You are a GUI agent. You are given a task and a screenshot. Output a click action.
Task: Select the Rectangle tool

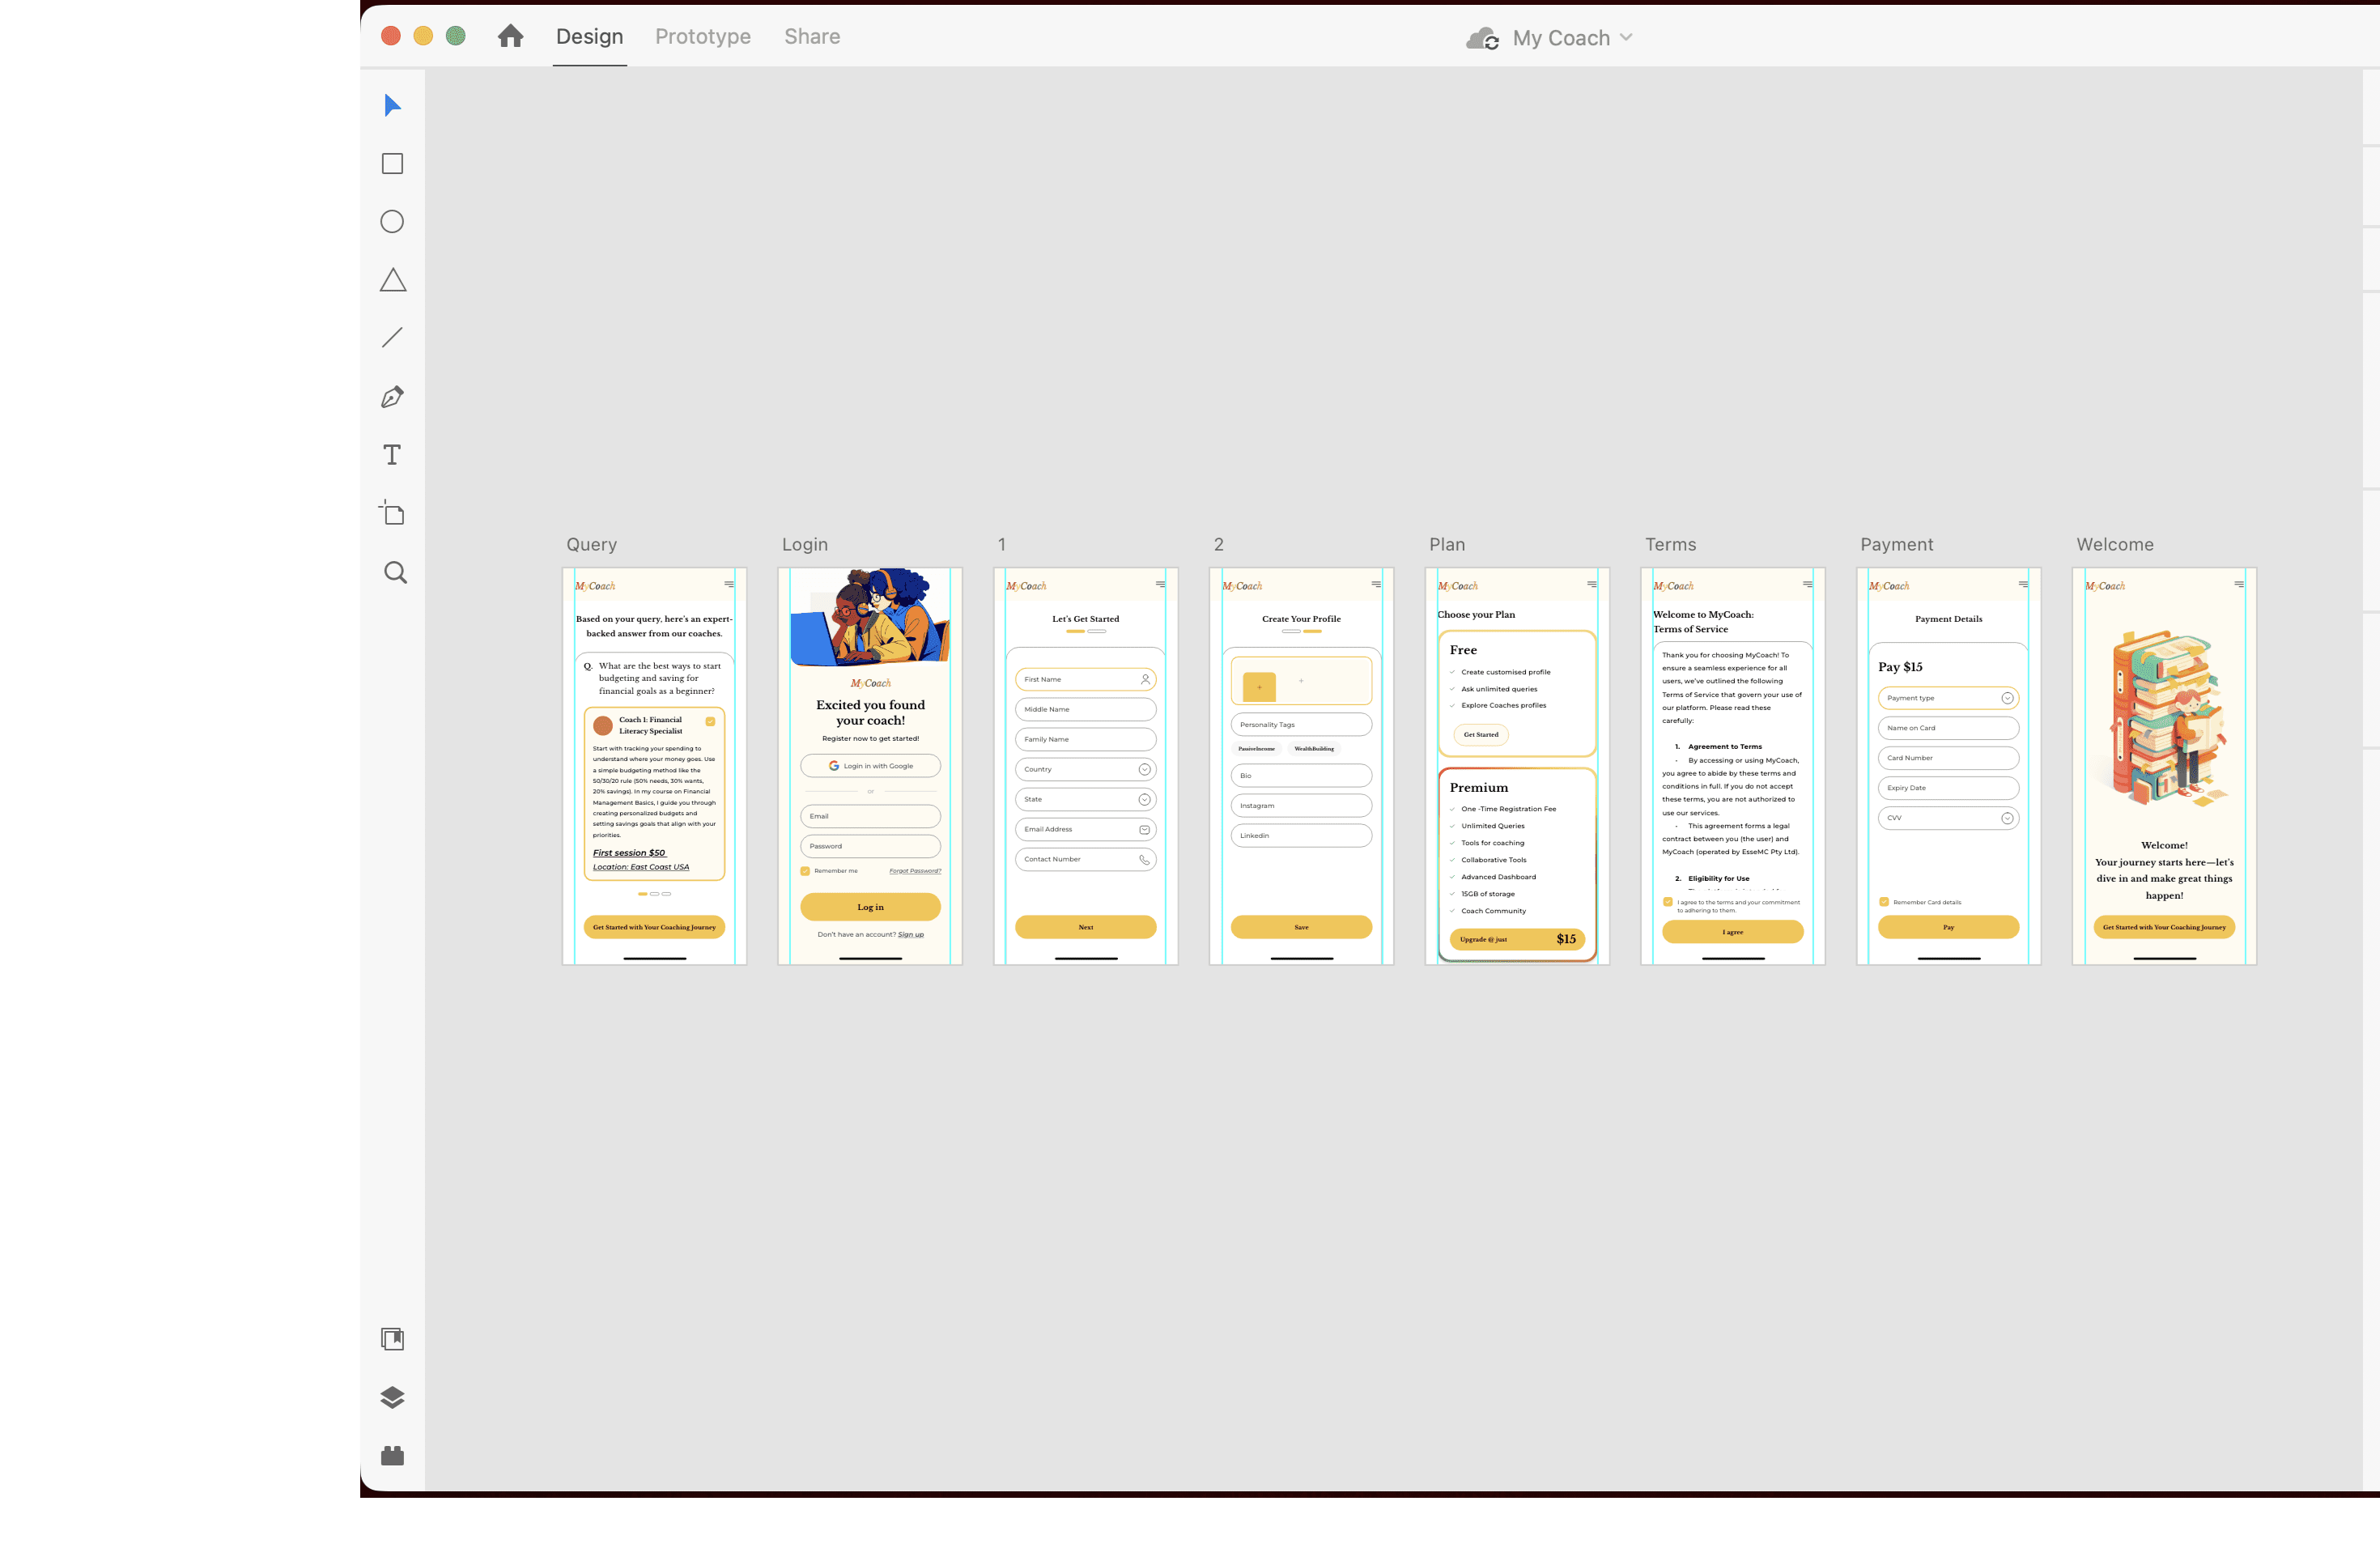click(392, 164)
